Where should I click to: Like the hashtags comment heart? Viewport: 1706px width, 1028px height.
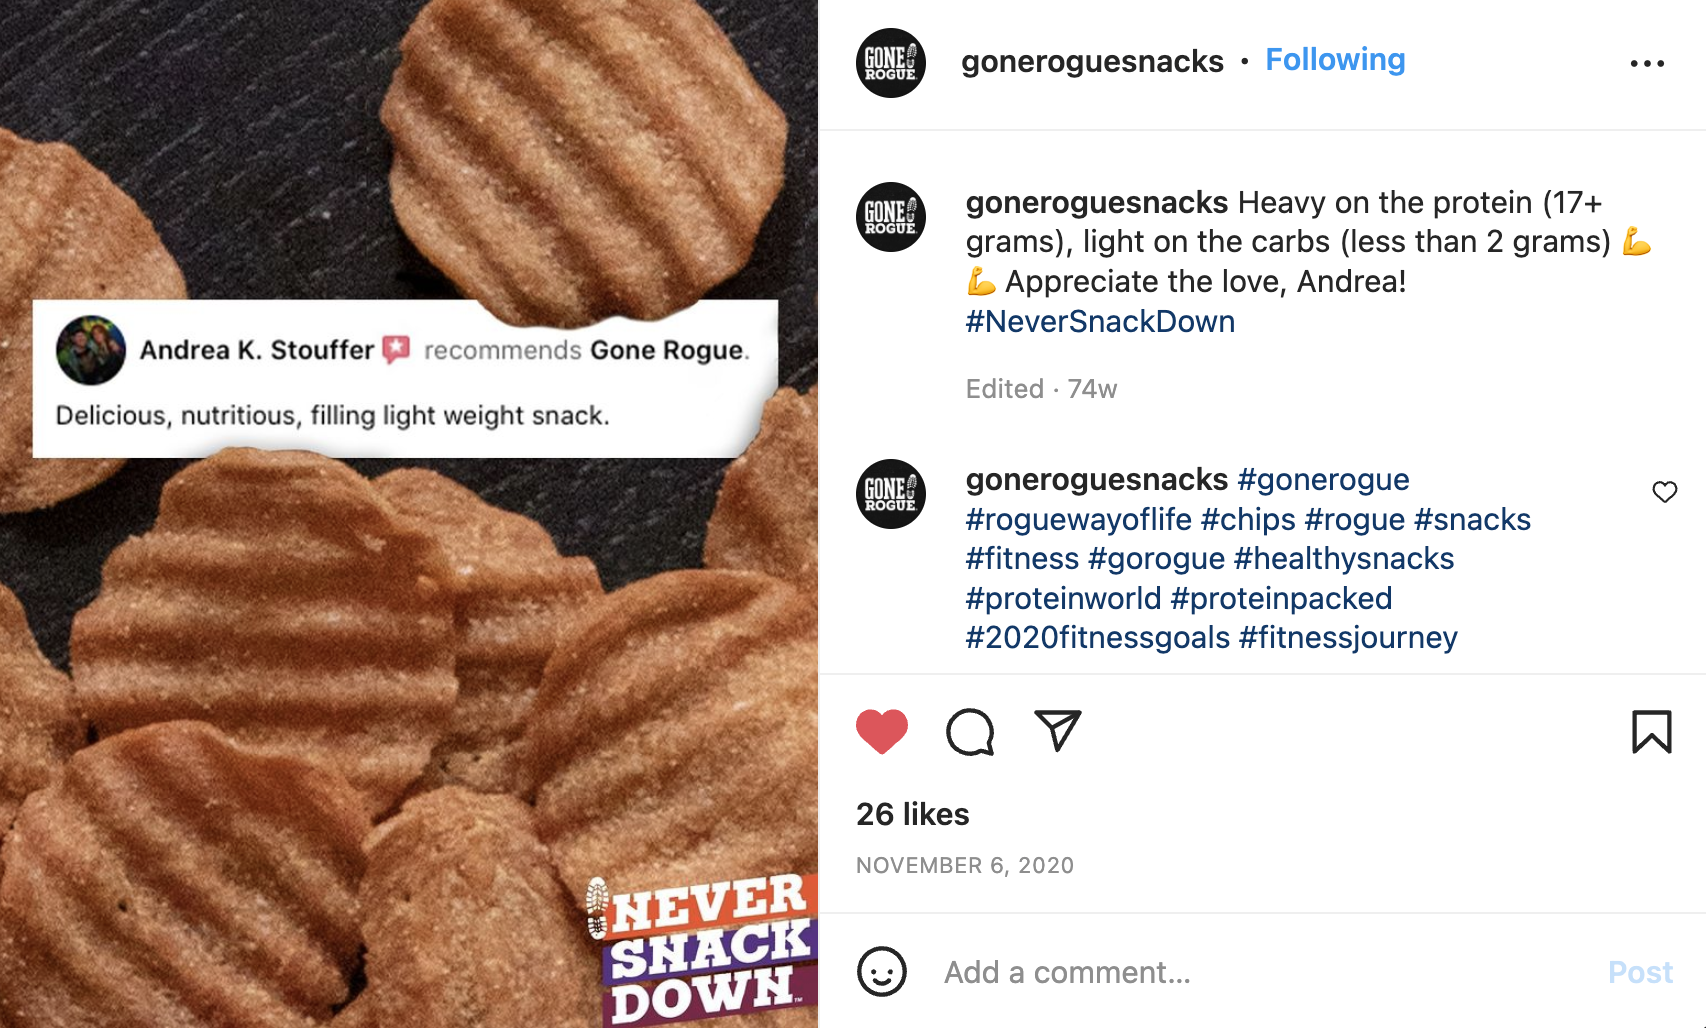click(1664, 492)
